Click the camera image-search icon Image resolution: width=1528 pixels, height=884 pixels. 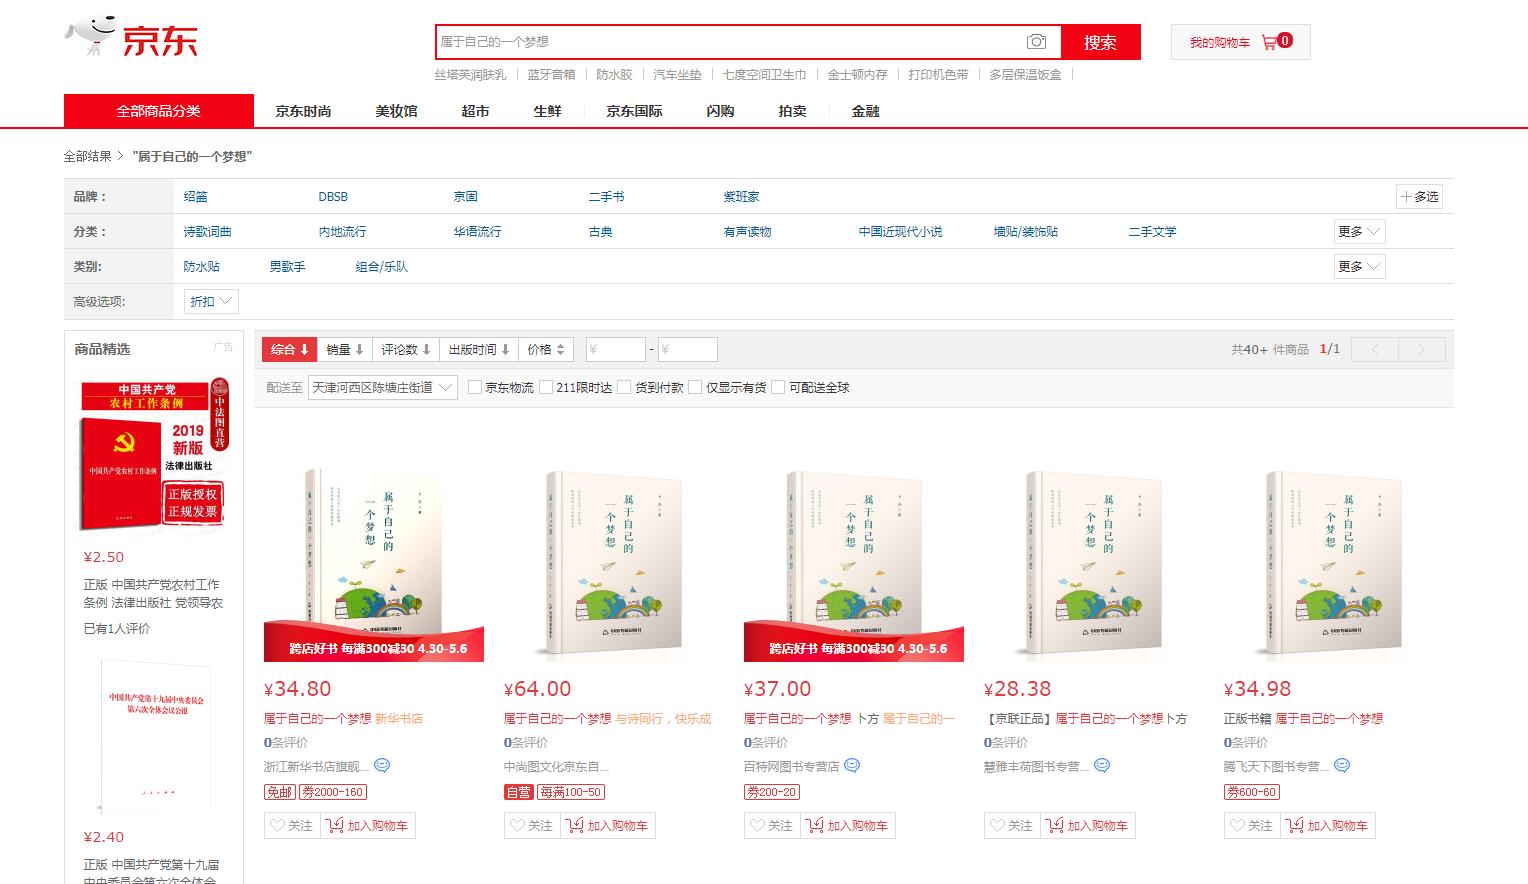tap(1037, 42)
